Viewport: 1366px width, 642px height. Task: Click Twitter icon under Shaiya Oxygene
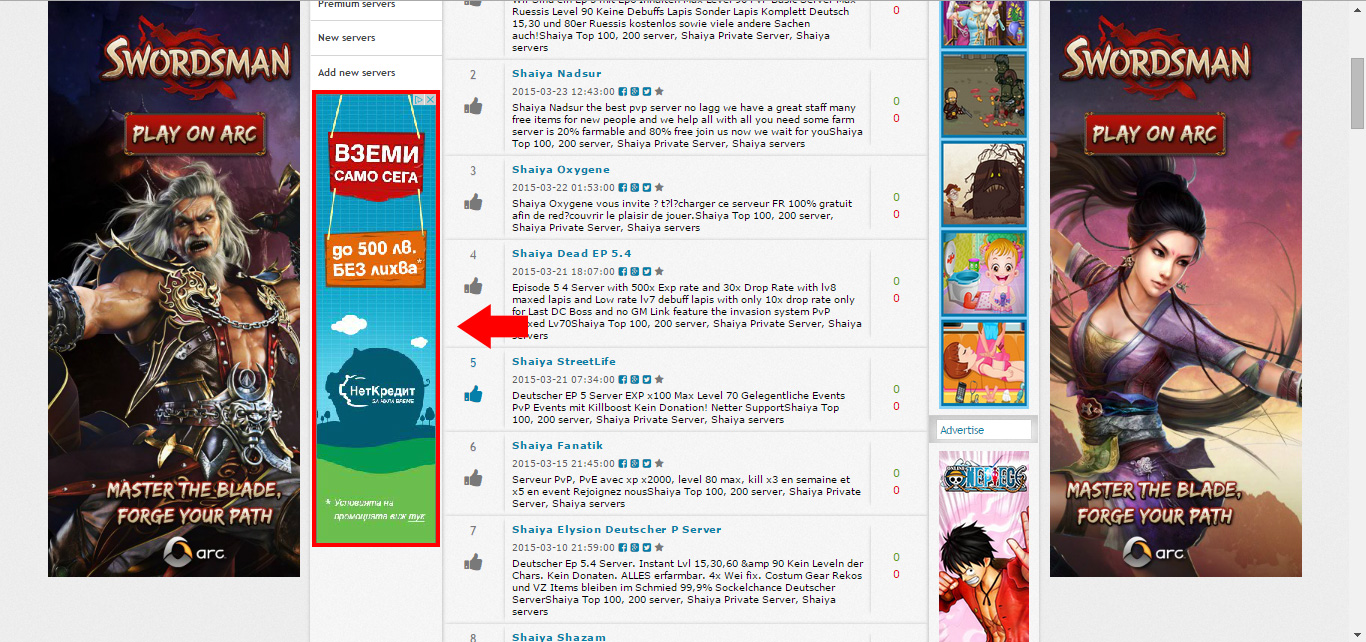tap(647, 187)
